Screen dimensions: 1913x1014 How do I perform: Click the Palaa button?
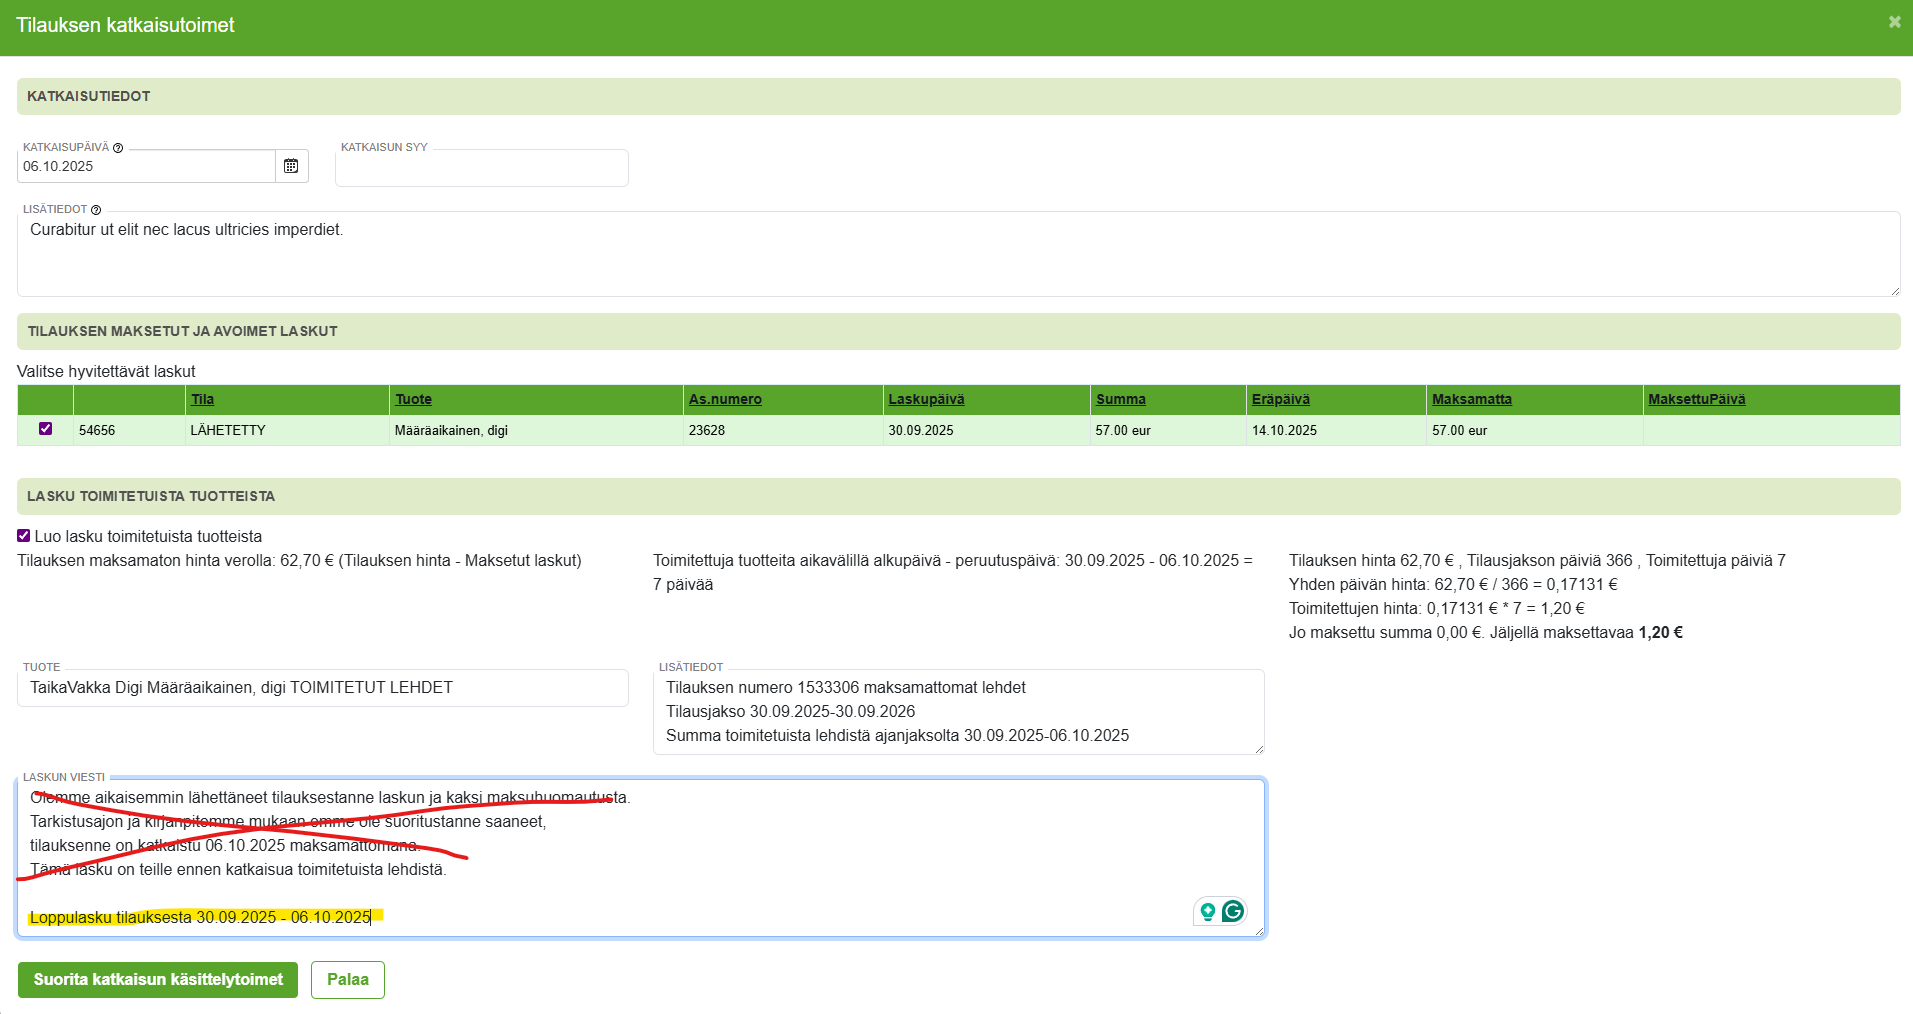point(347,980)
